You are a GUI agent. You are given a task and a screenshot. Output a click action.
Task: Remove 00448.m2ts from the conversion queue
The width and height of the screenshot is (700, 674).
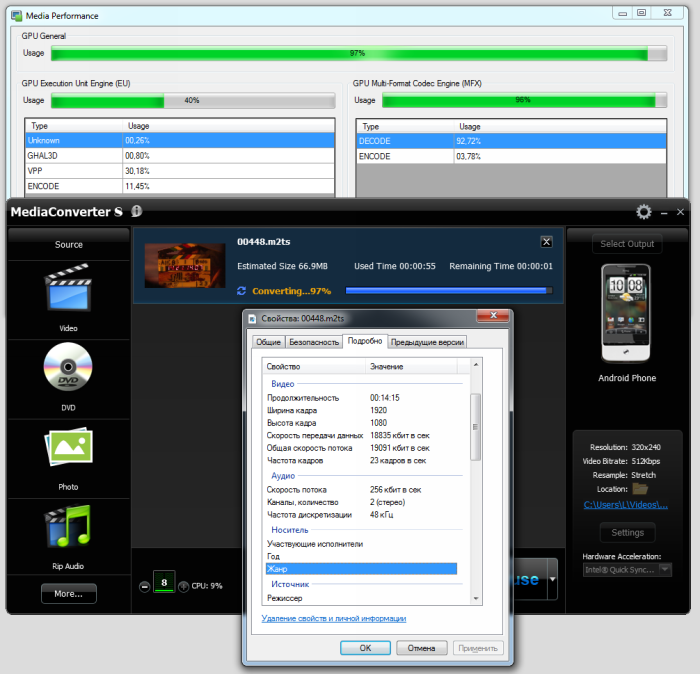[546, 242]
